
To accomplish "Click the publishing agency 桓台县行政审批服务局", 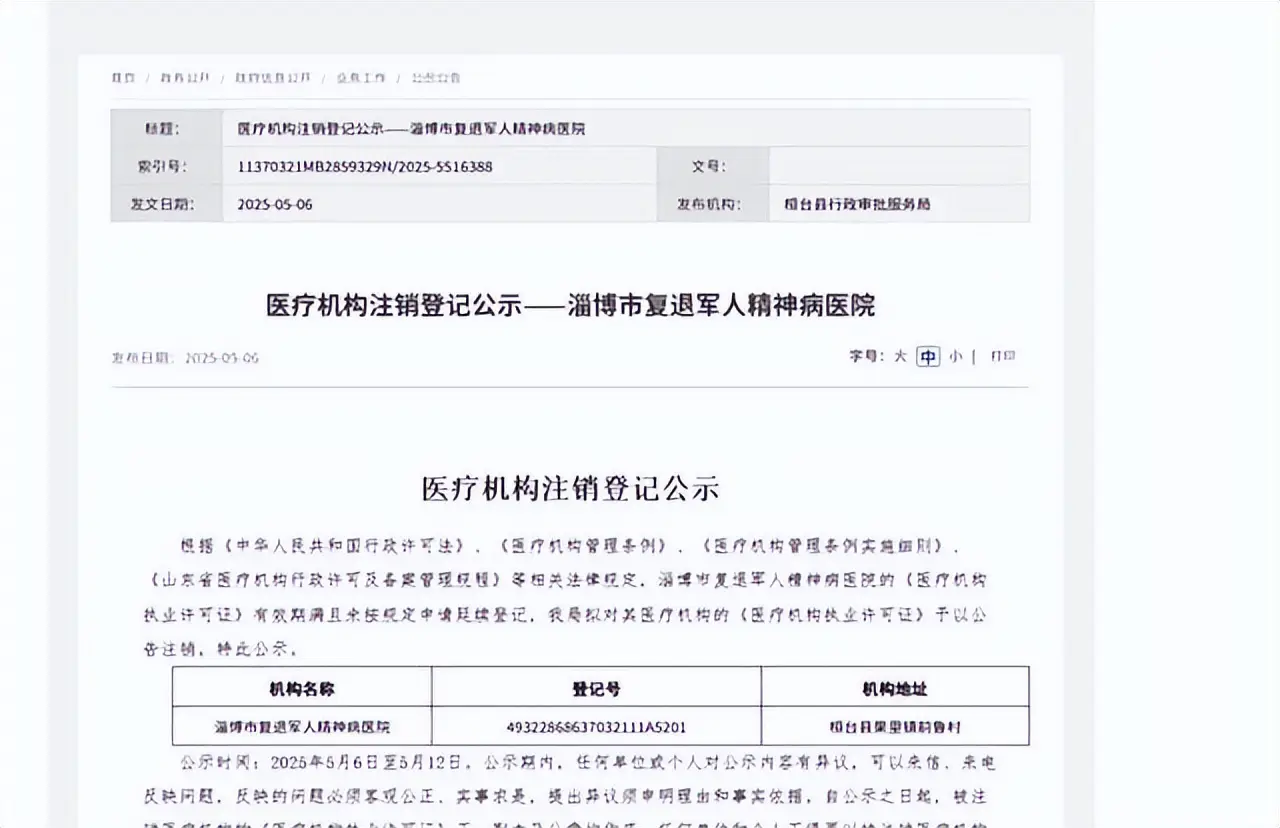I will [857, 204].
